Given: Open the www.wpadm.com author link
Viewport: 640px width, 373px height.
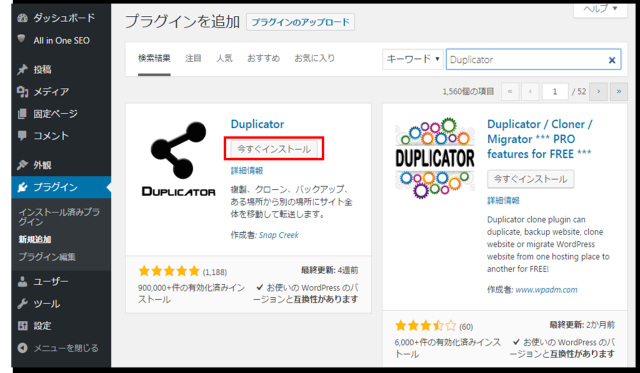Looking at the screenshot, I should (x=546, y=290).
